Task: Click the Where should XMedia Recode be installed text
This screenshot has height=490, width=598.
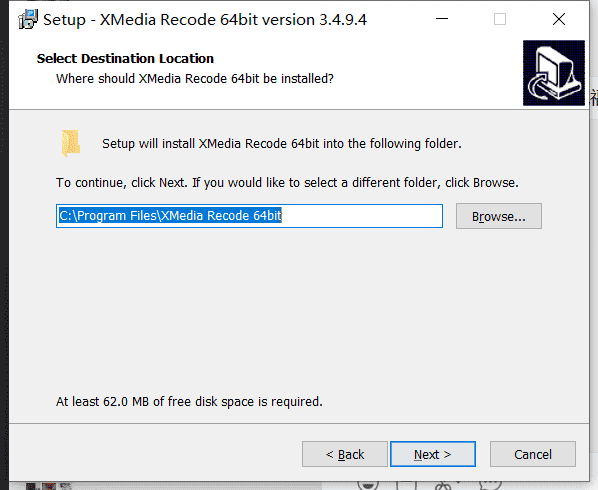Action: click(195, 79)
